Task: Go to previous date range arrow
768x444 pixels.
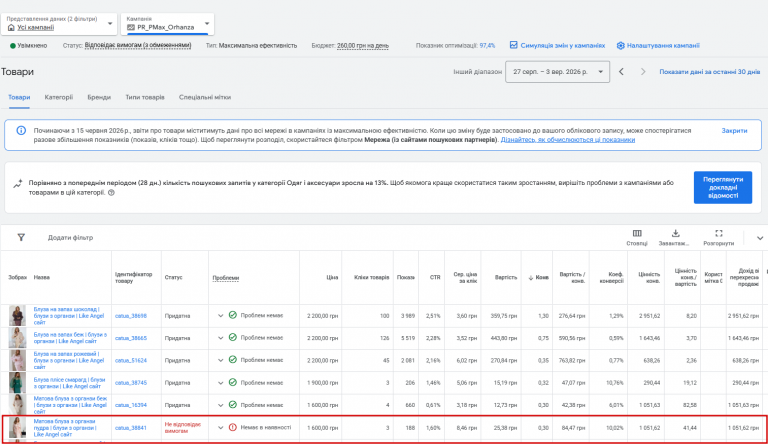Action: tap(621, 72)
